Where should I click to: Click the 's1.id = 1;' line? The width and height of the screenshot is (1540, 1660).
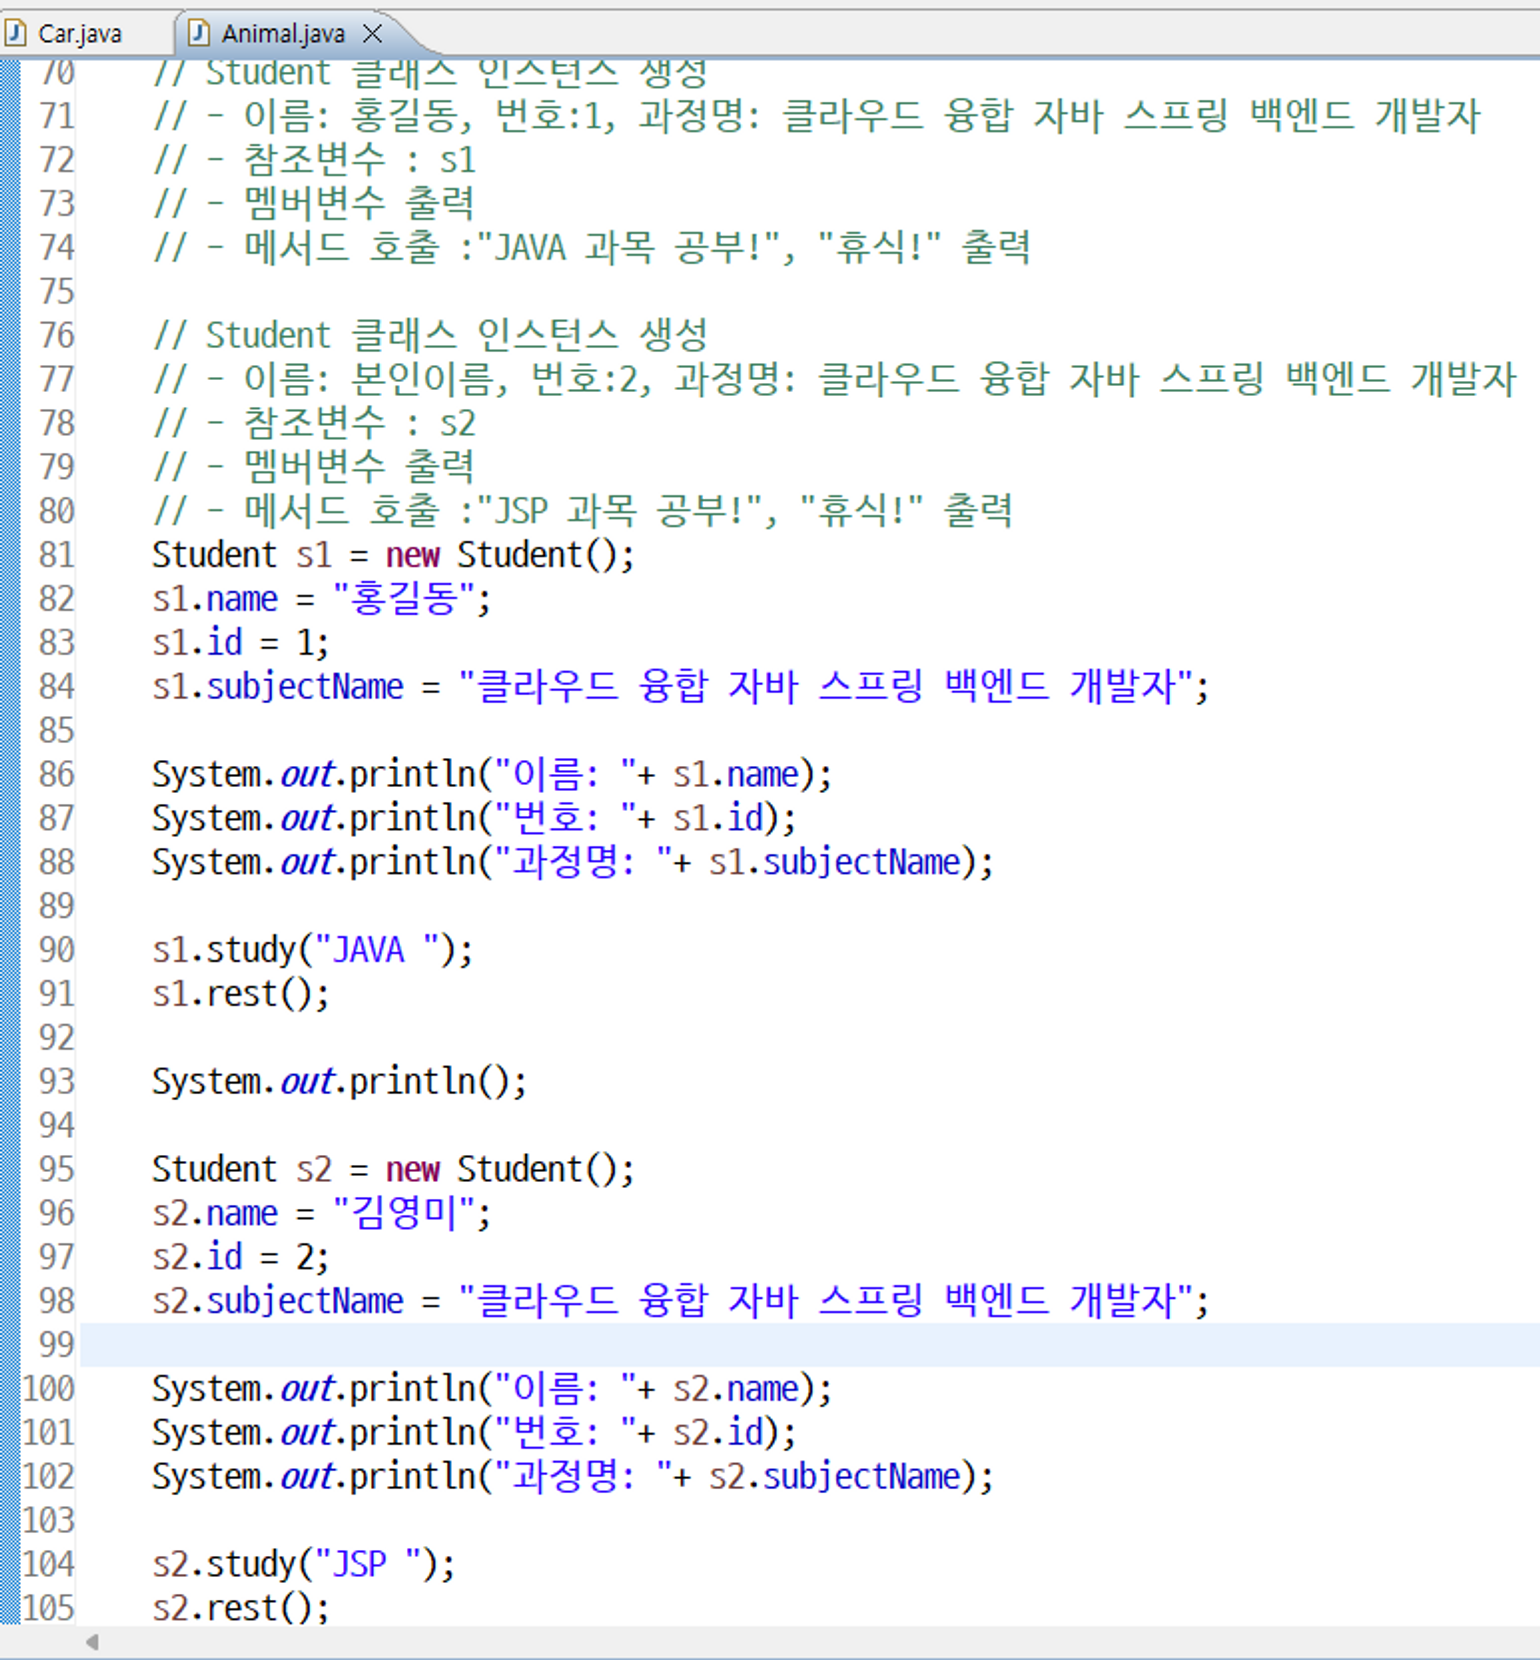click(240, 643)
